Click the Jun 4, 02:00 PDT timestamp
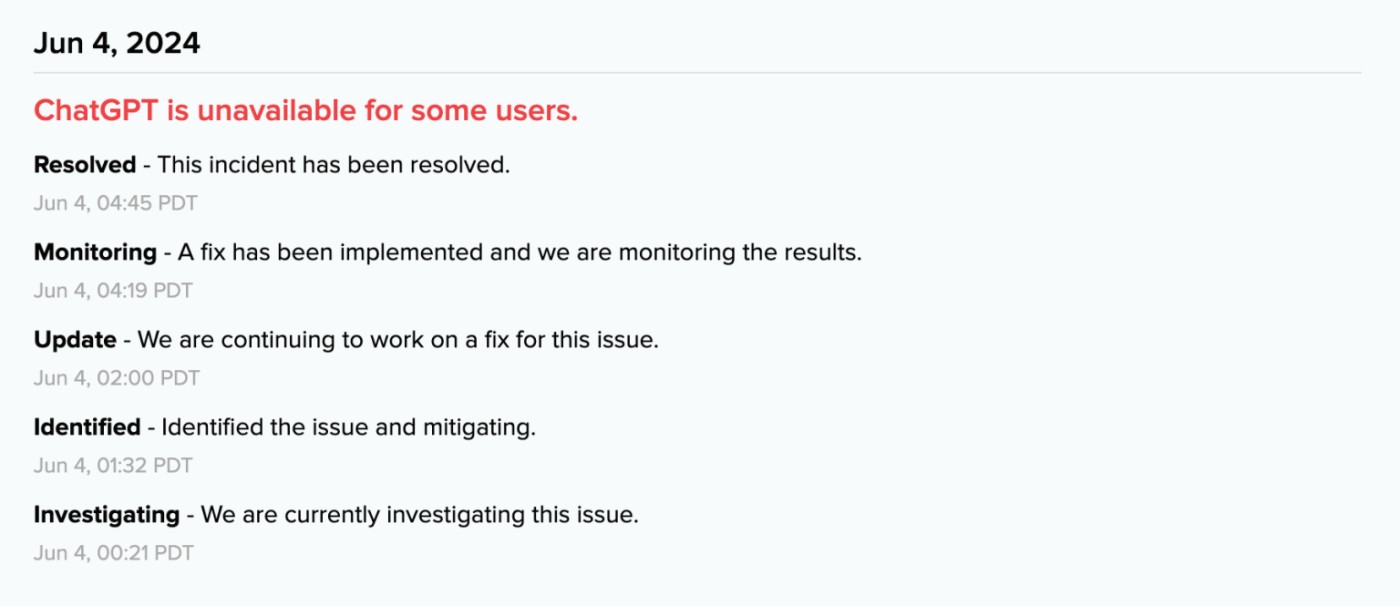The image size is (1400, 606). click(116, 378)
